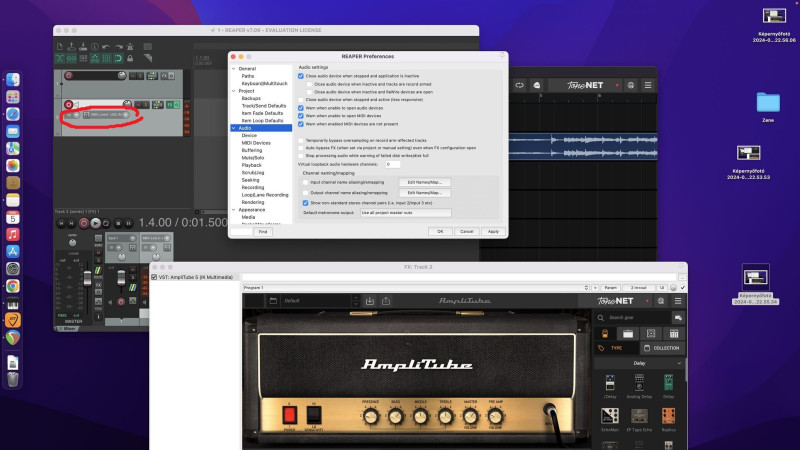Toggle the lock icon in REAPER toolbar
Screen dimensions: 800x450
pyautogui.click(x=130, y=59)
